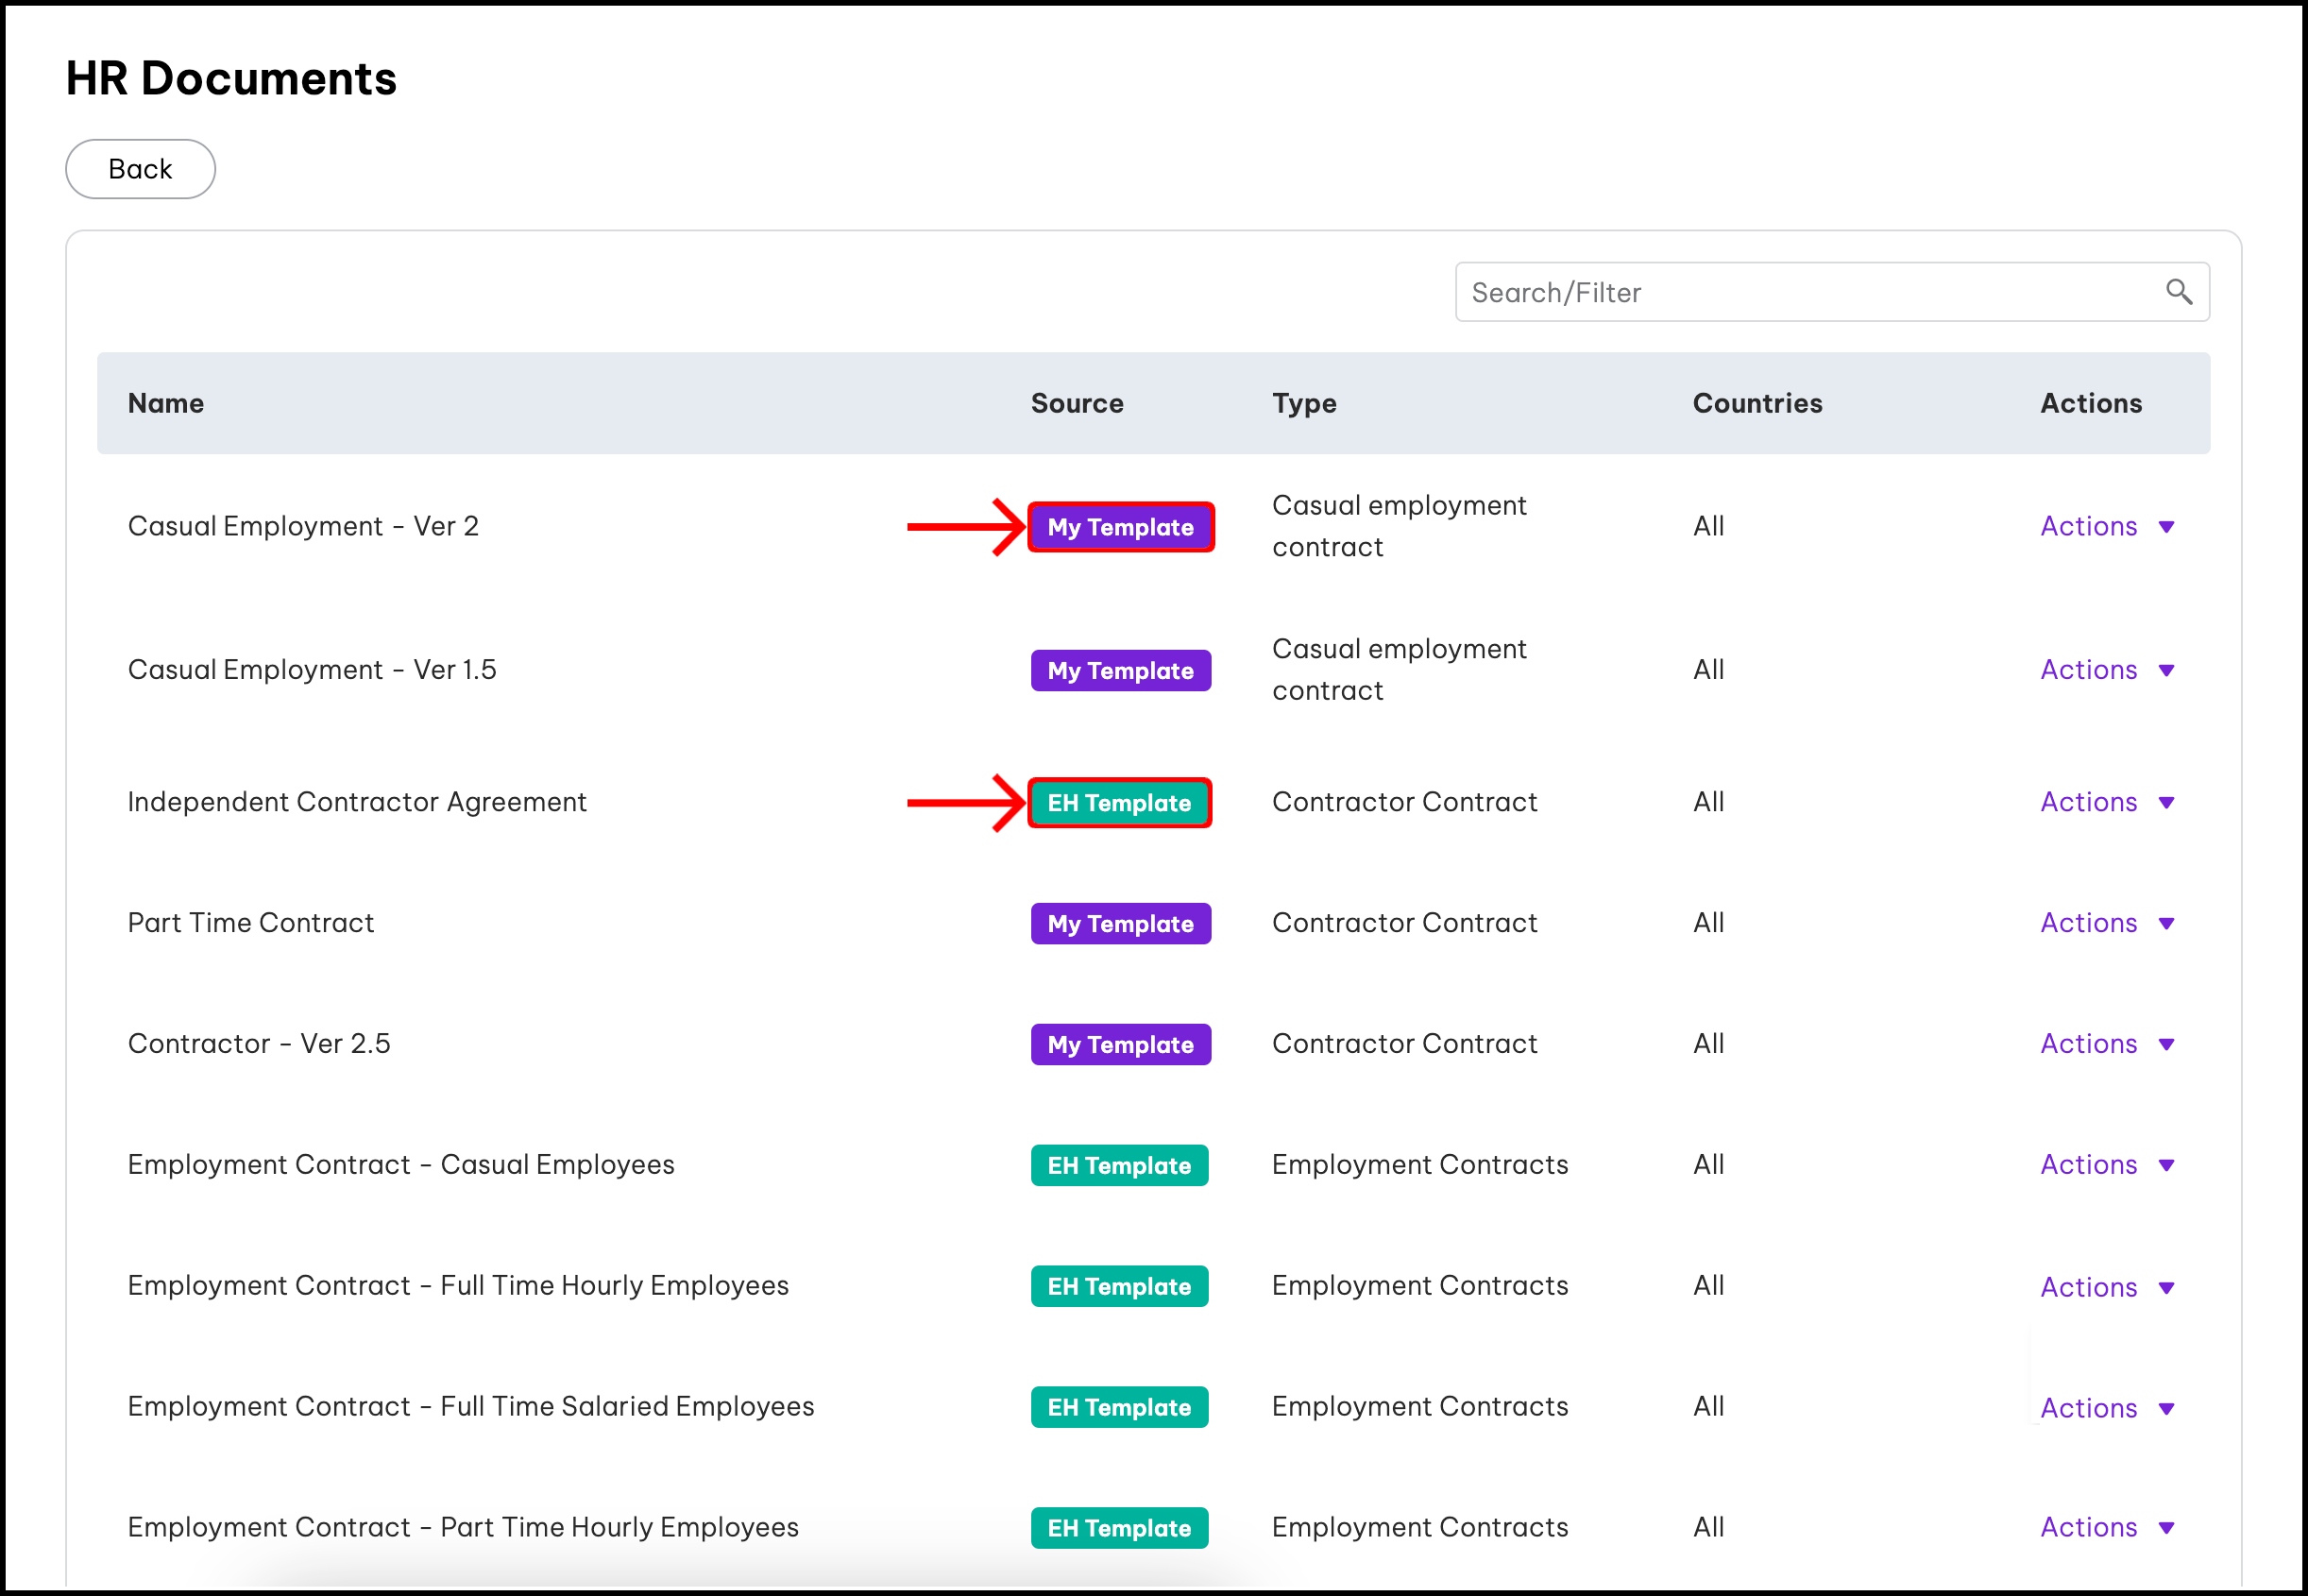
Task: Click My Template badge for Part Time Contract
Action: tap(1120, 924)
